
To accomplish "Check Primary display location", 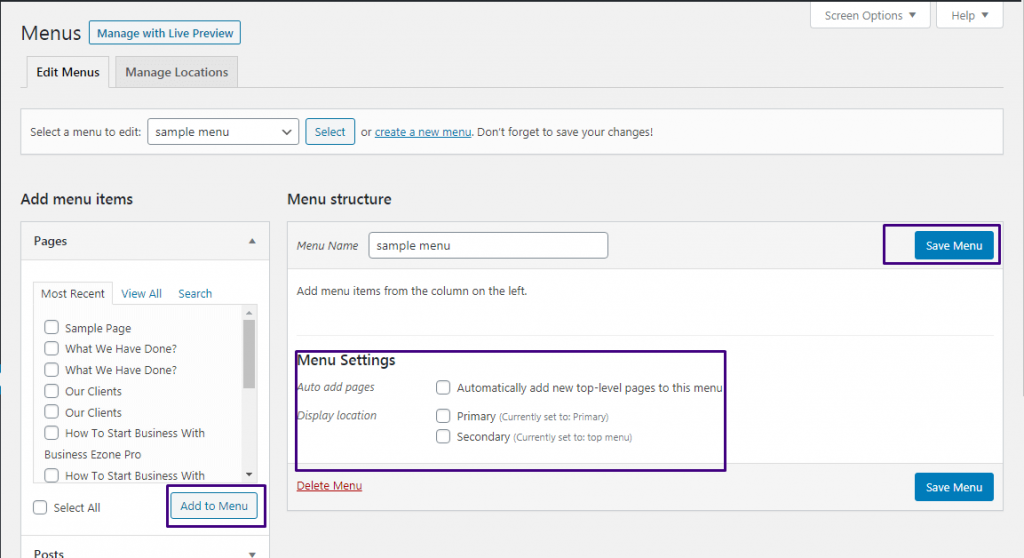I will [x=443, y=416].
